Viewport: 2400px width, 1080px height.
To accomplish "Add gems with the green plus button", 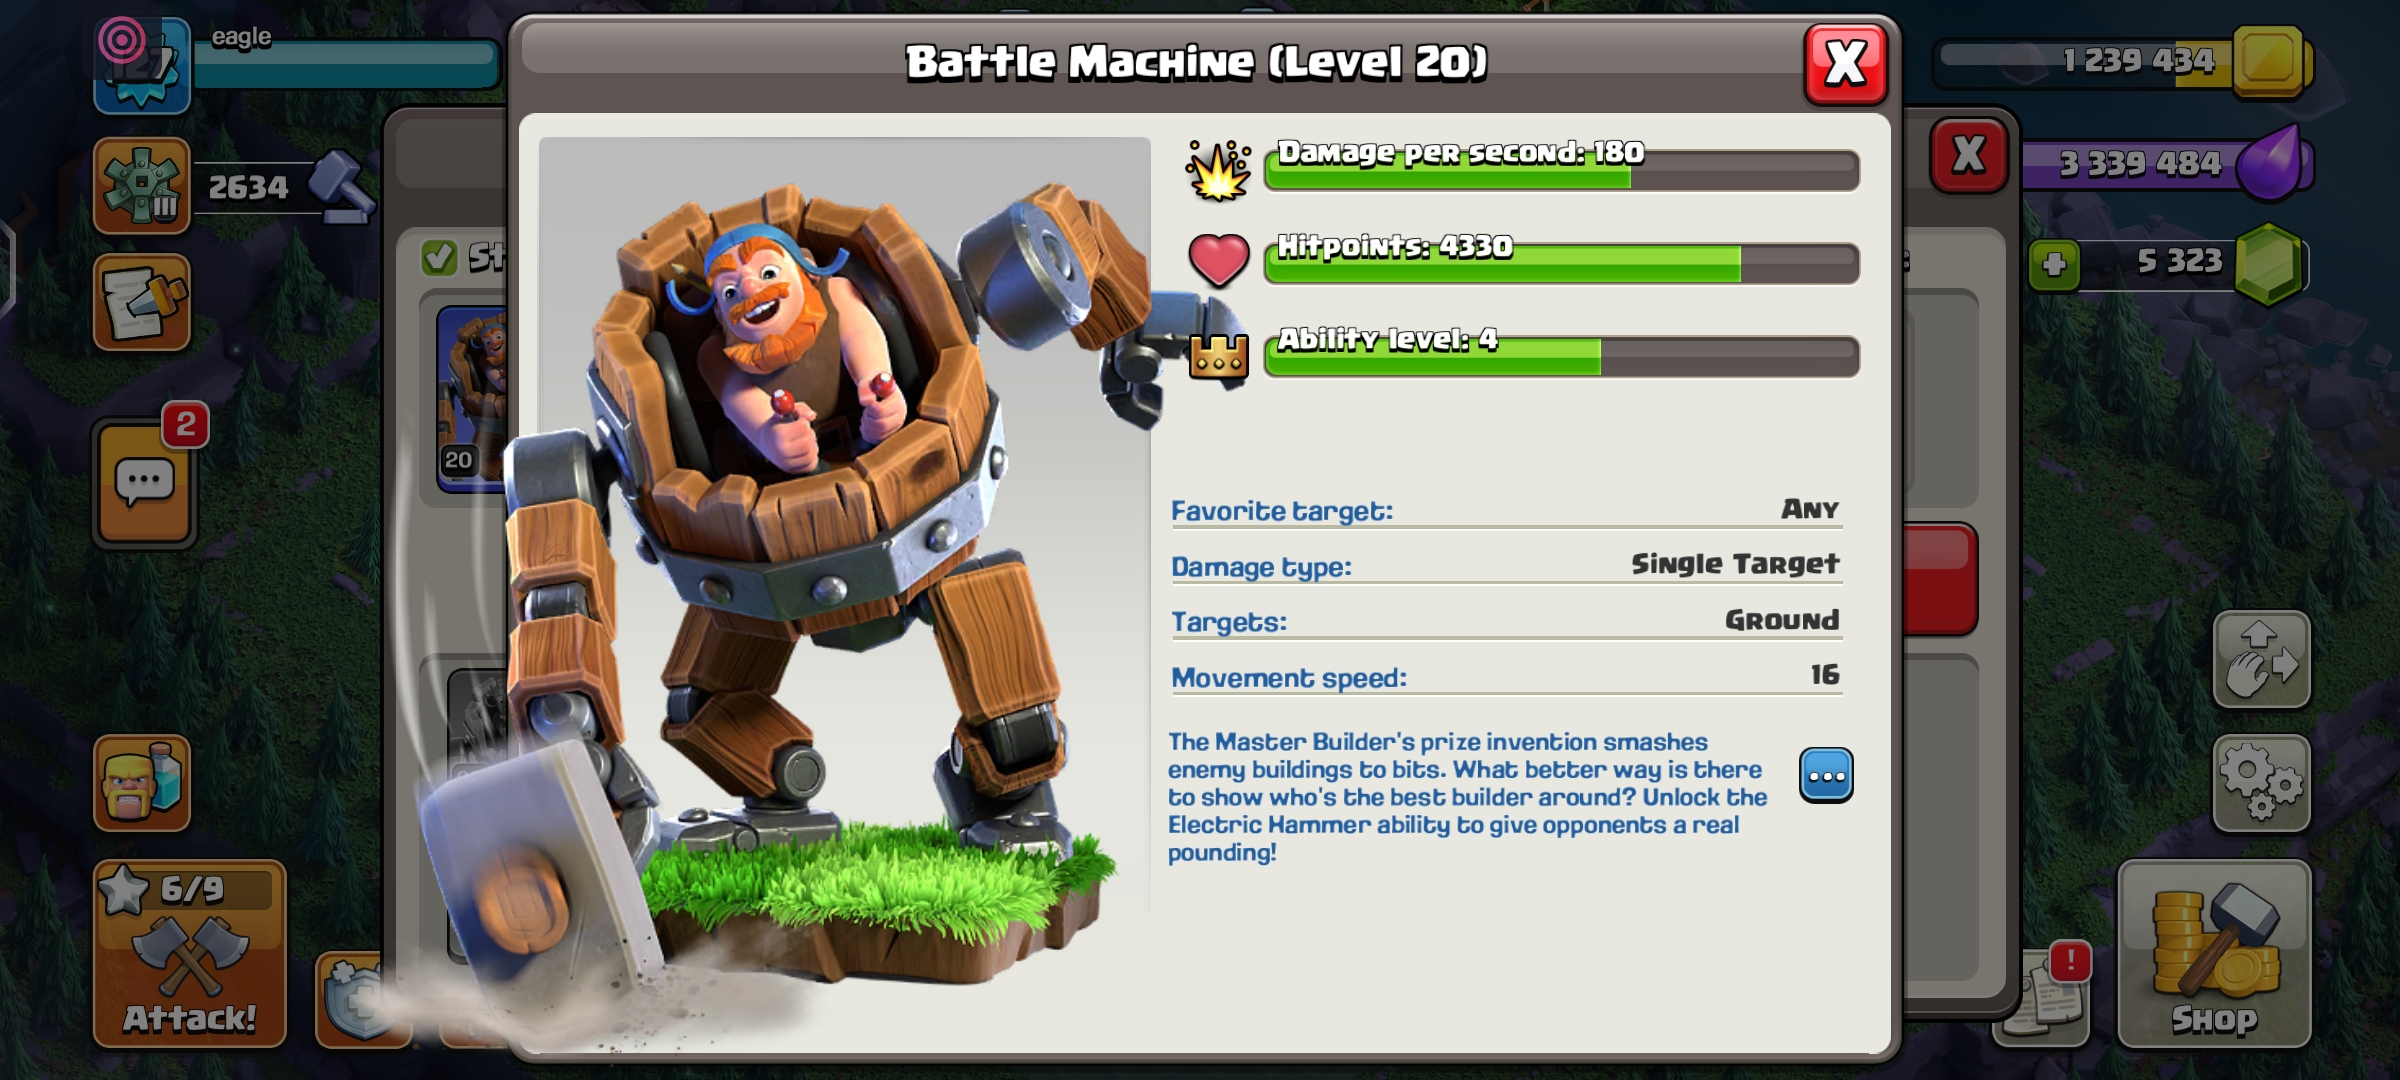I will [x=2054, y=265].
